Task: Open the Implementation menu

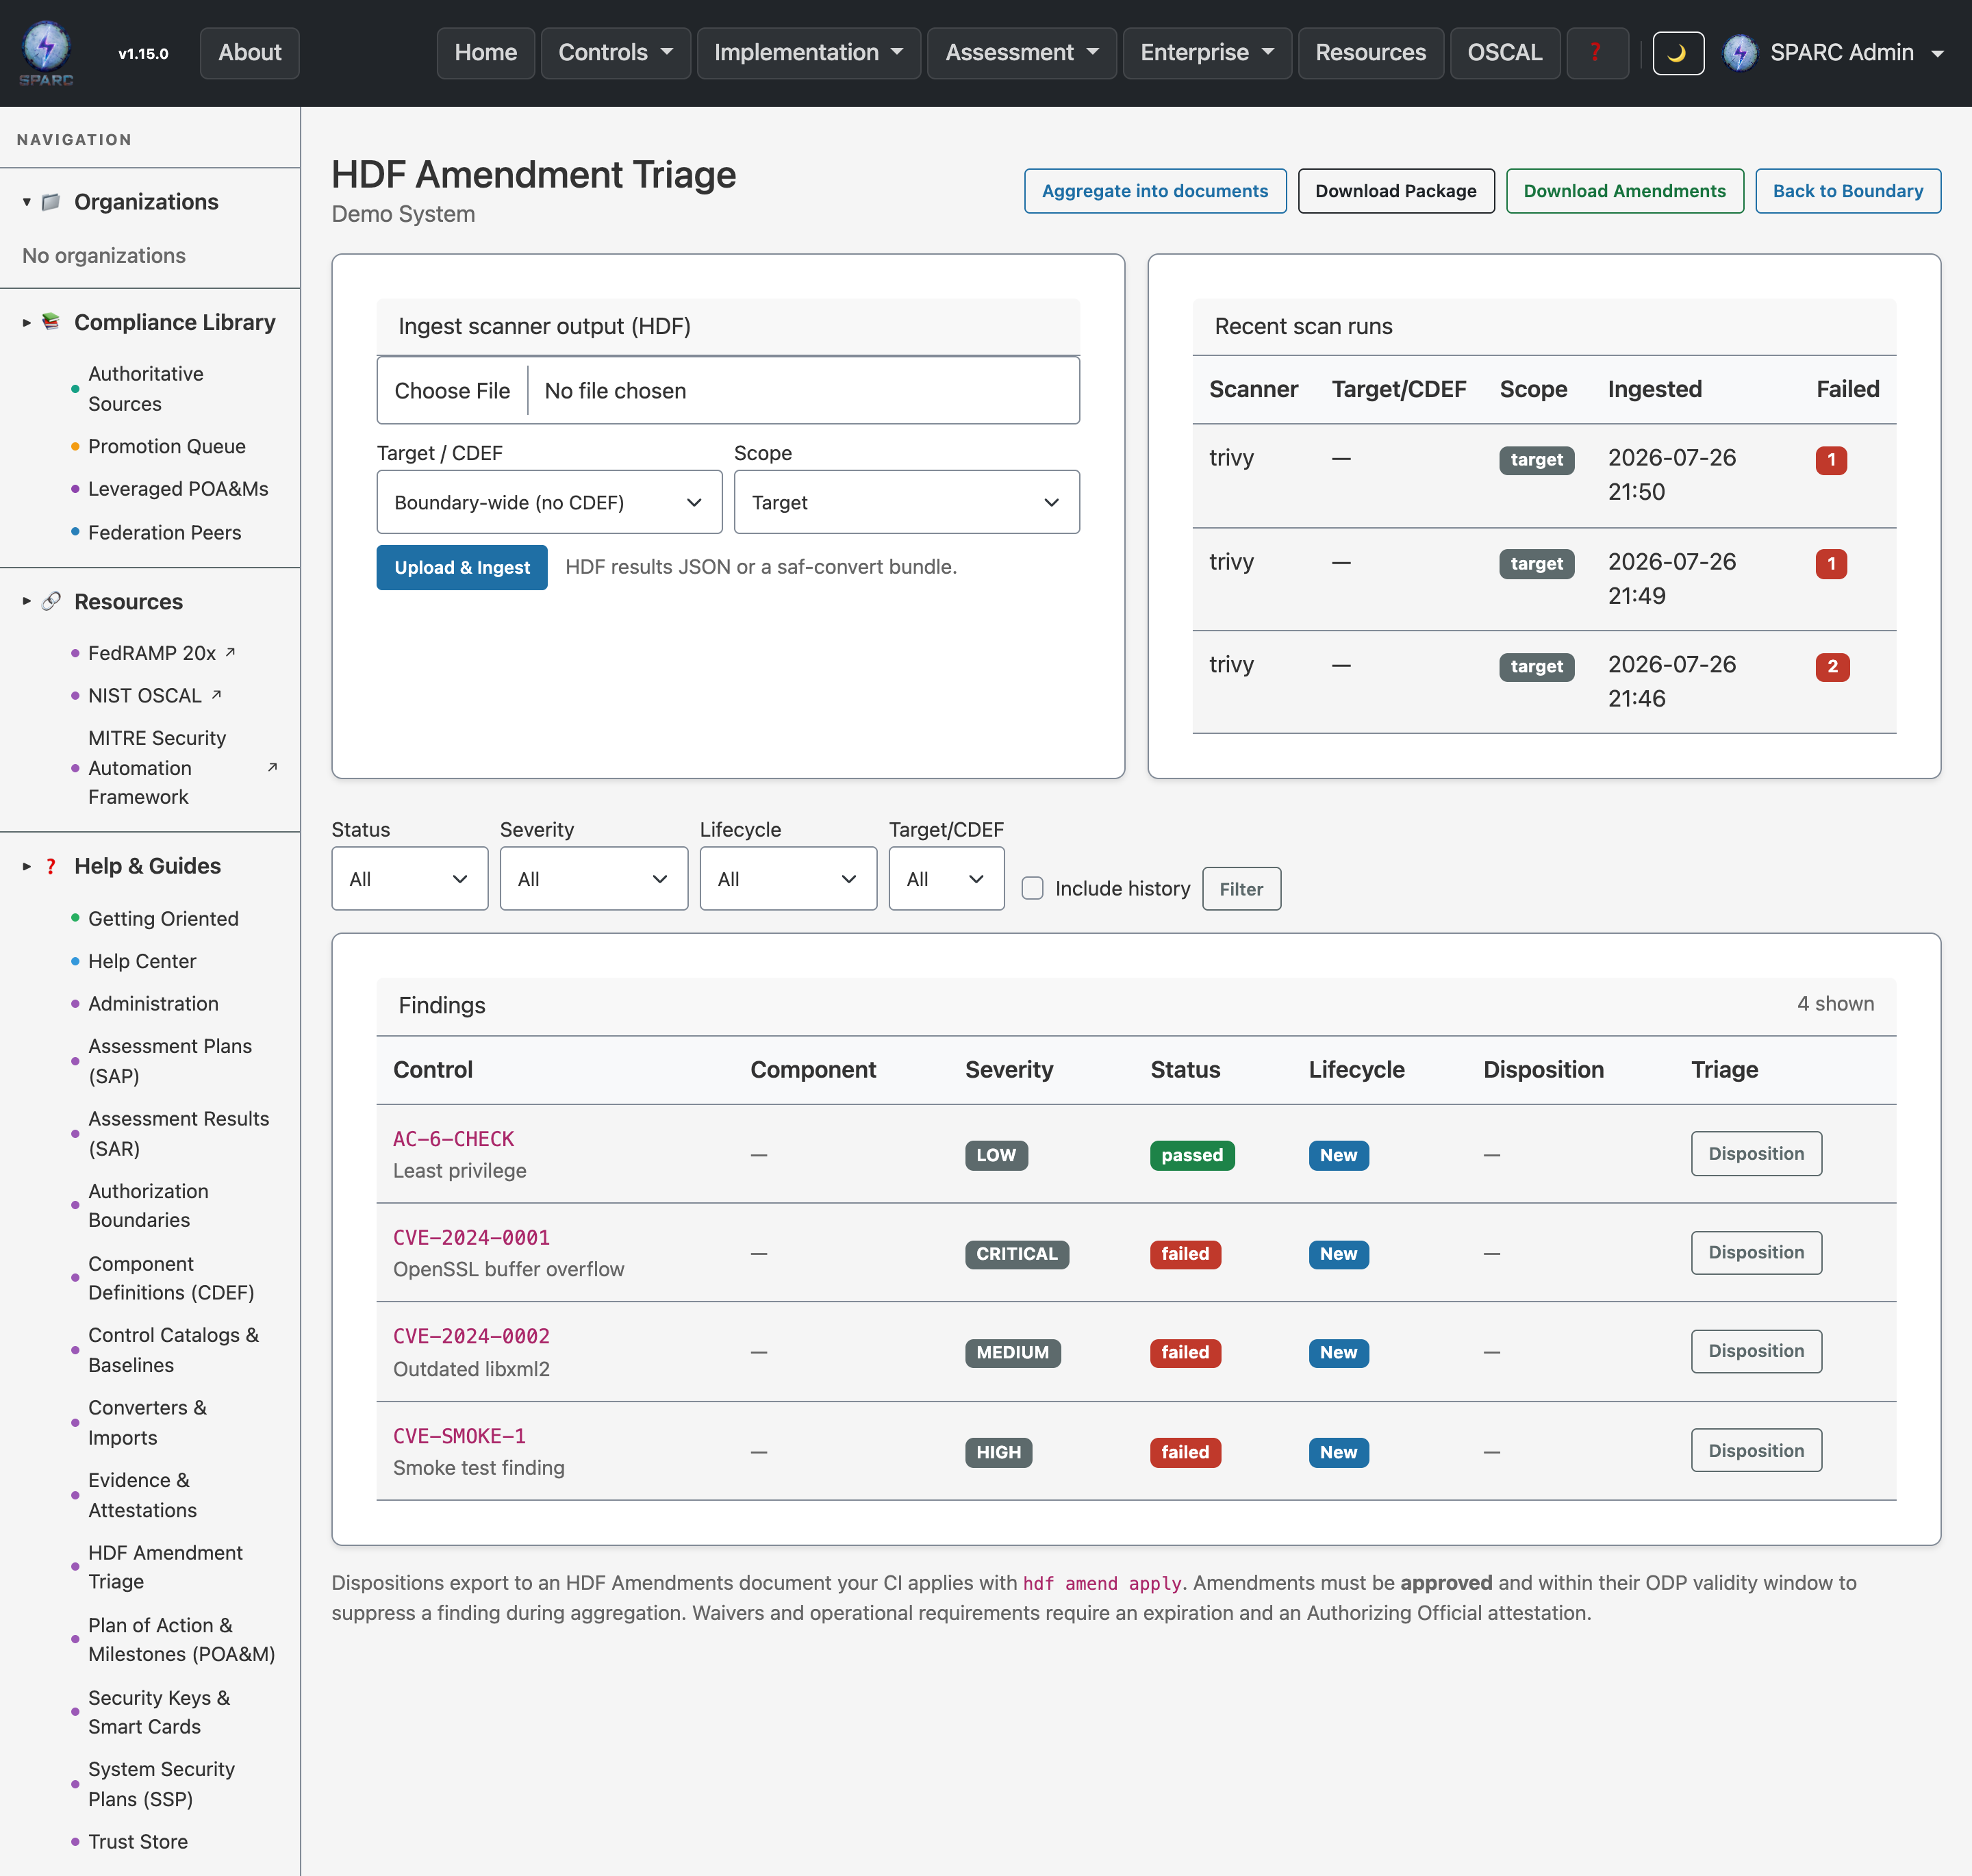Action: [808, 53]
